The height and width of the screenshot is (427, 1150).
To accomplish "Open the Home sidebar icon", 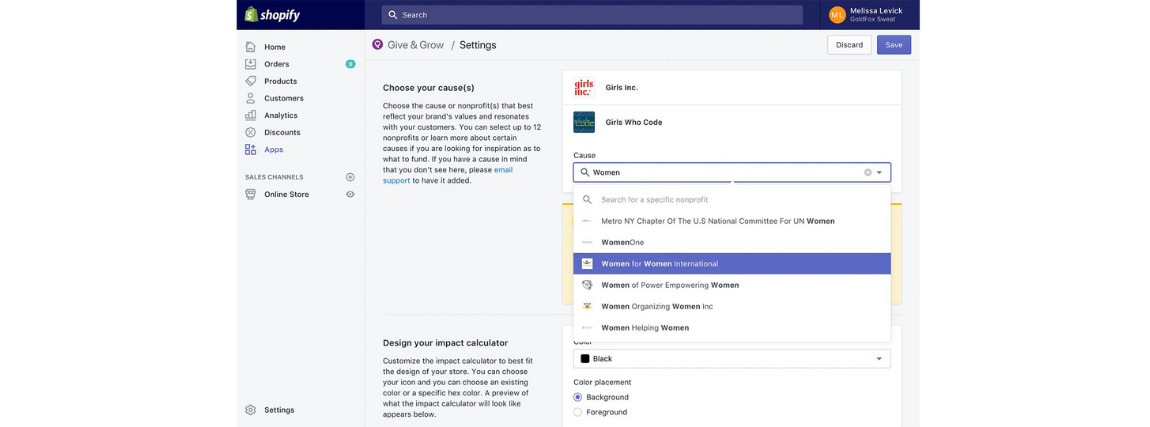I will 251,47.
